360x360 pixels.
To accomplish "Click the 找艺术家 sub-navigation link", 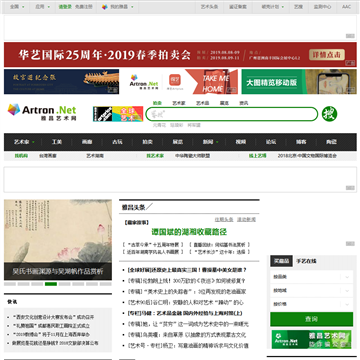I will (x=155, y=156).
